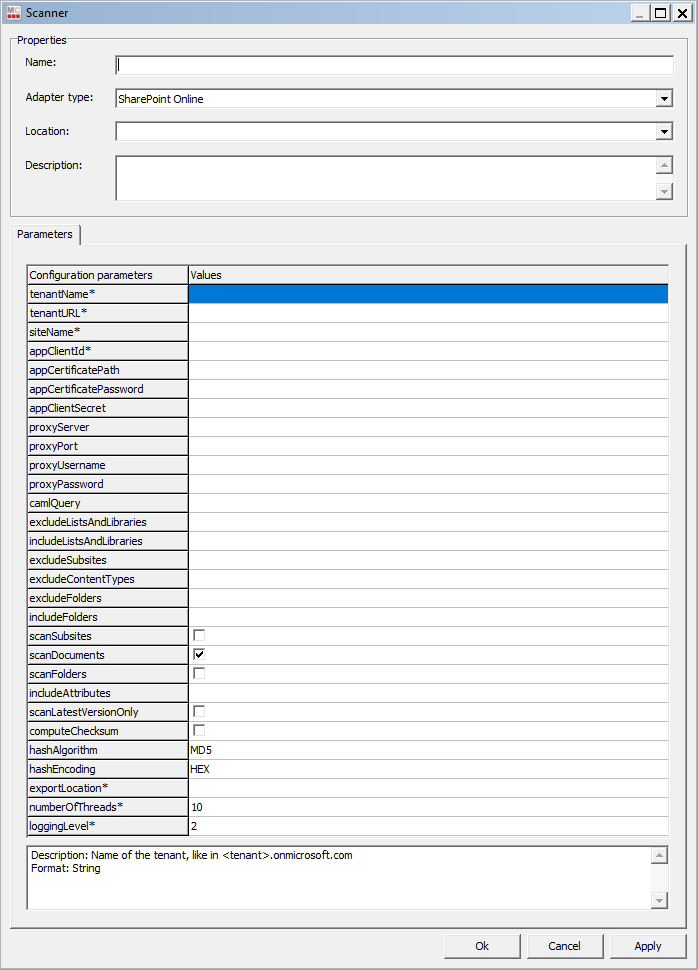
Task: Open the Adapter type dropdown
Action: tap(664, 98)
